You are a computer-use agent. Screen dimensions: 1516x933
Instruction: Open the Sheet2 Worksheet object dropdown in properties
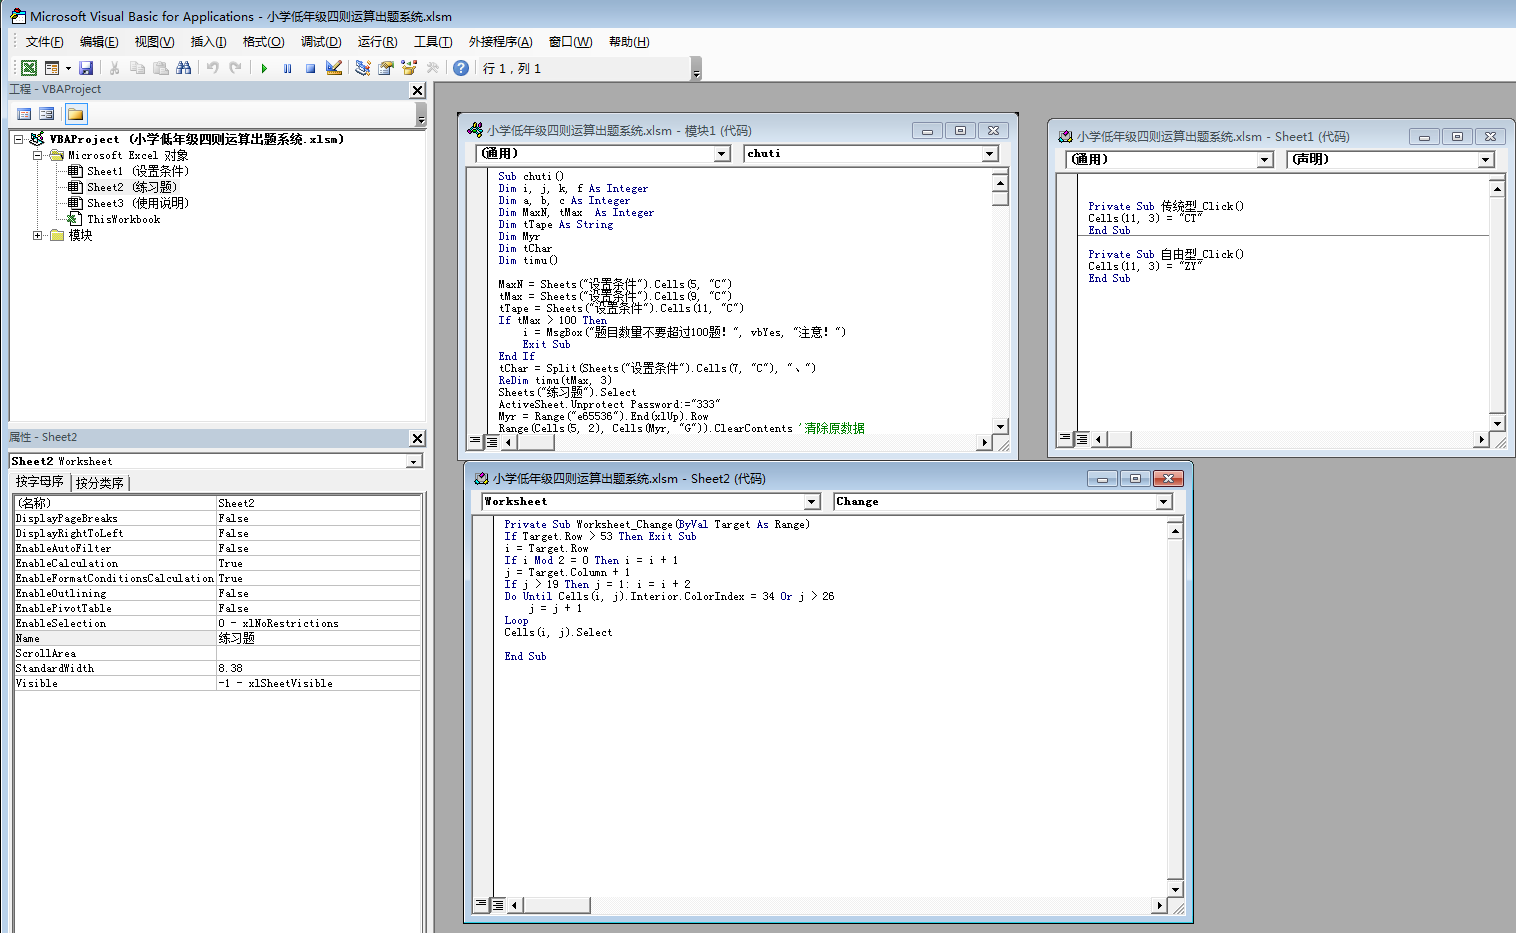click(x=413, y=461)
